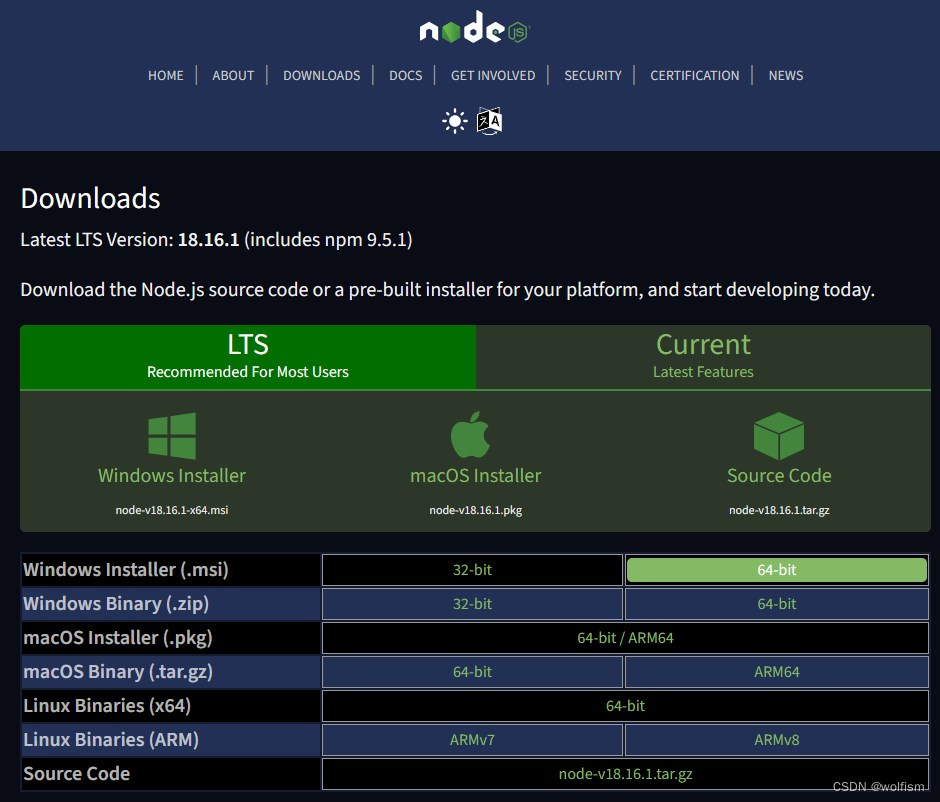Open the language translation icon

point(489,121)
